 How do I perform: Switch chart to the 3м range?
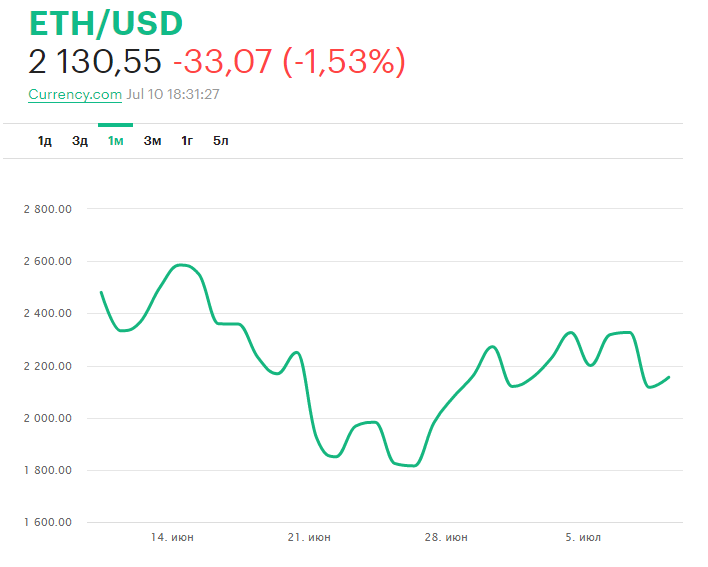point(152,141)
